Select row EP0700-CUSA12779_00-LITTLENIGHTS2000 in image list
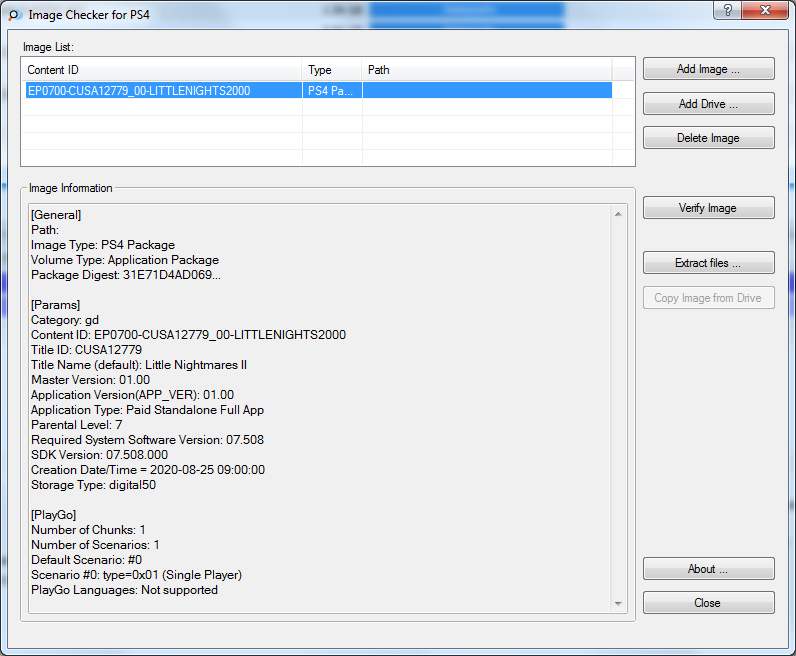796x656 pixels. [318, 91]
